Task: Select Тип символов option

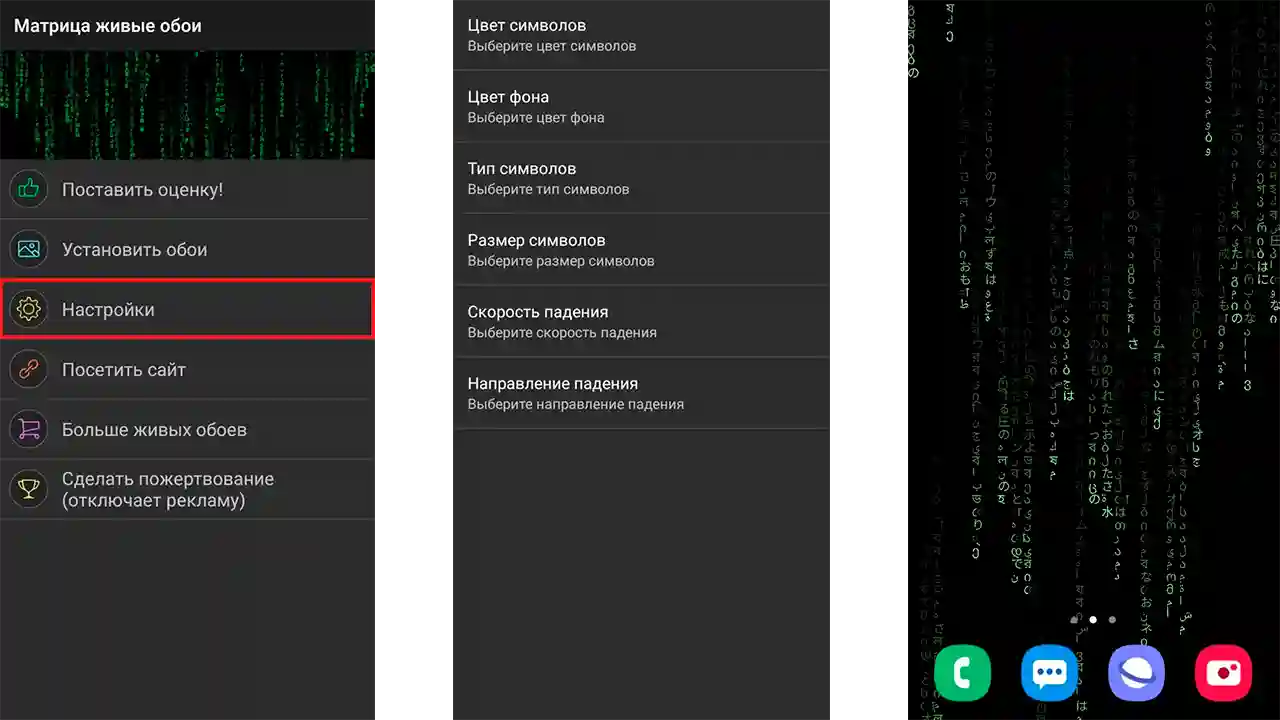Action: [x=640, y=178]
